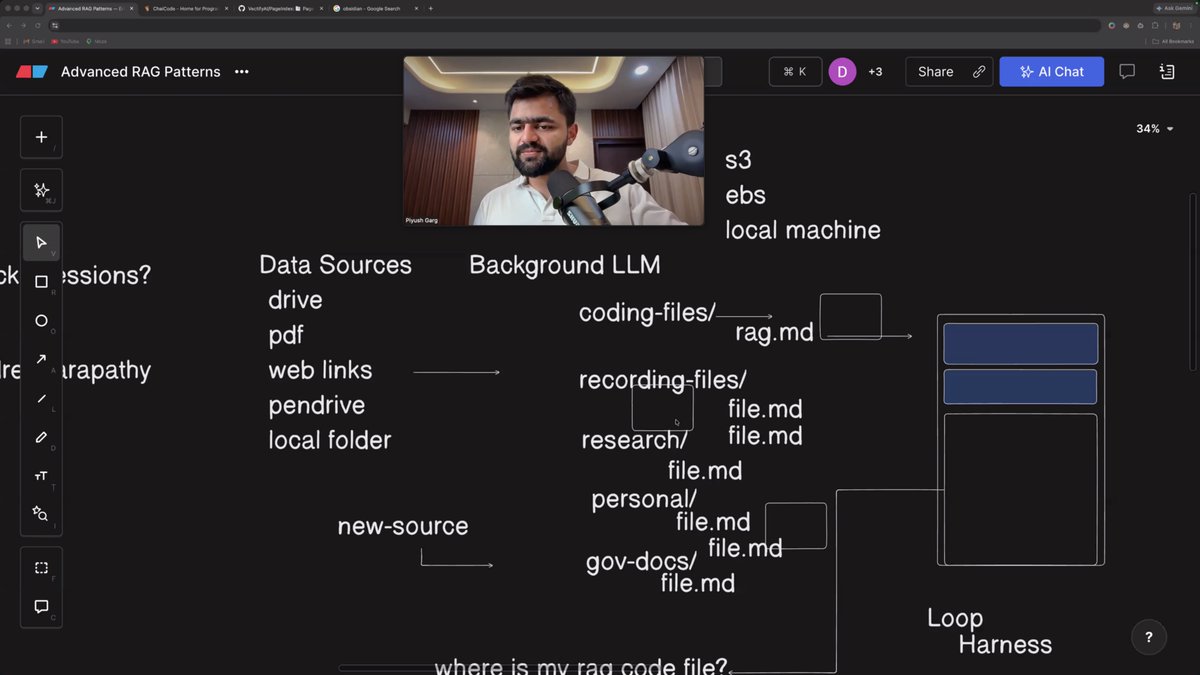This screenshot has width=1200, height=675.
Task: Select the ellipse shape tool
Action: pyautogui.click(x=41, y=321)
